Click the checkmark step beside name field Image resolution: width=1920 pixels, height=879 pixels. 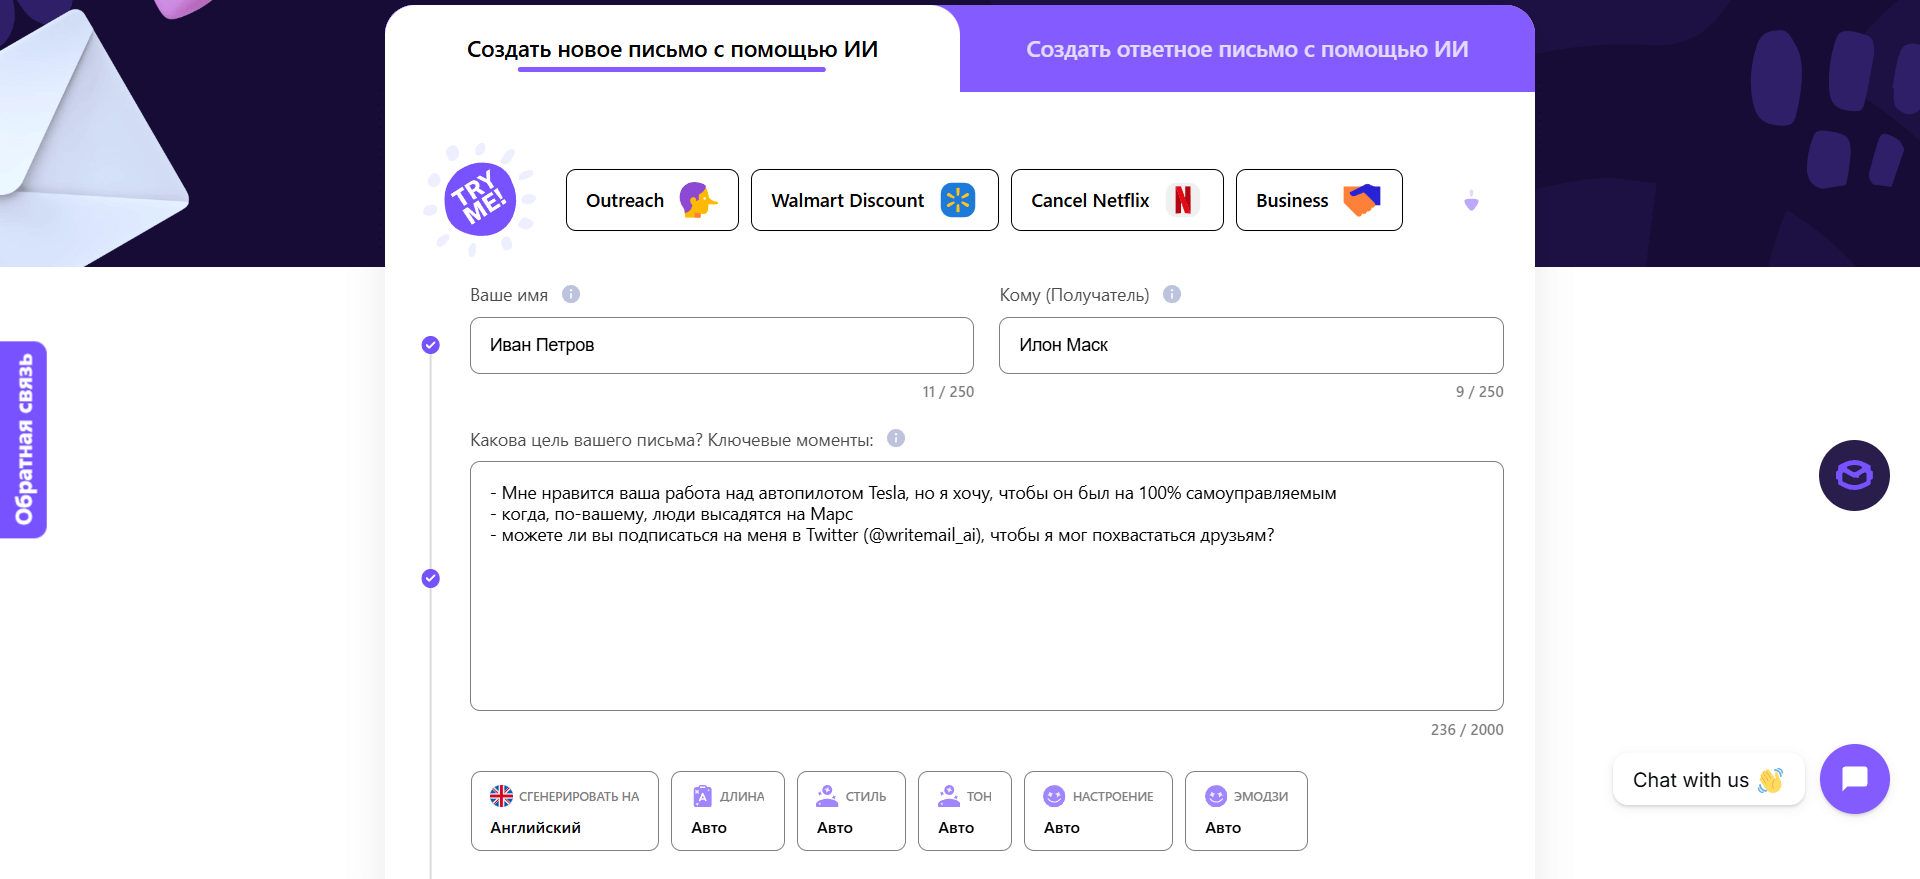[431, 345]
